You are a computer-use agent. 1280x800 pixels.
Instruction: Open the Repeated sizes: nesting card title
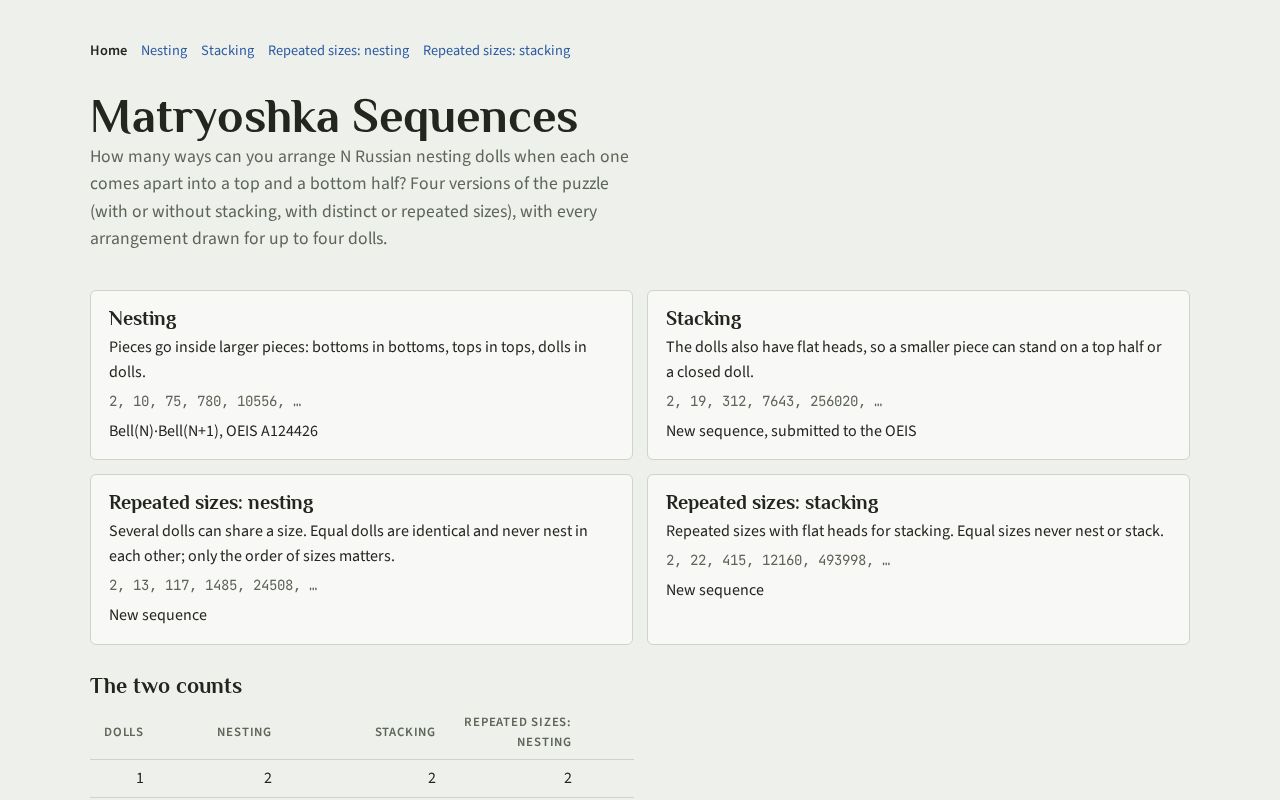[x=211, y=502]
